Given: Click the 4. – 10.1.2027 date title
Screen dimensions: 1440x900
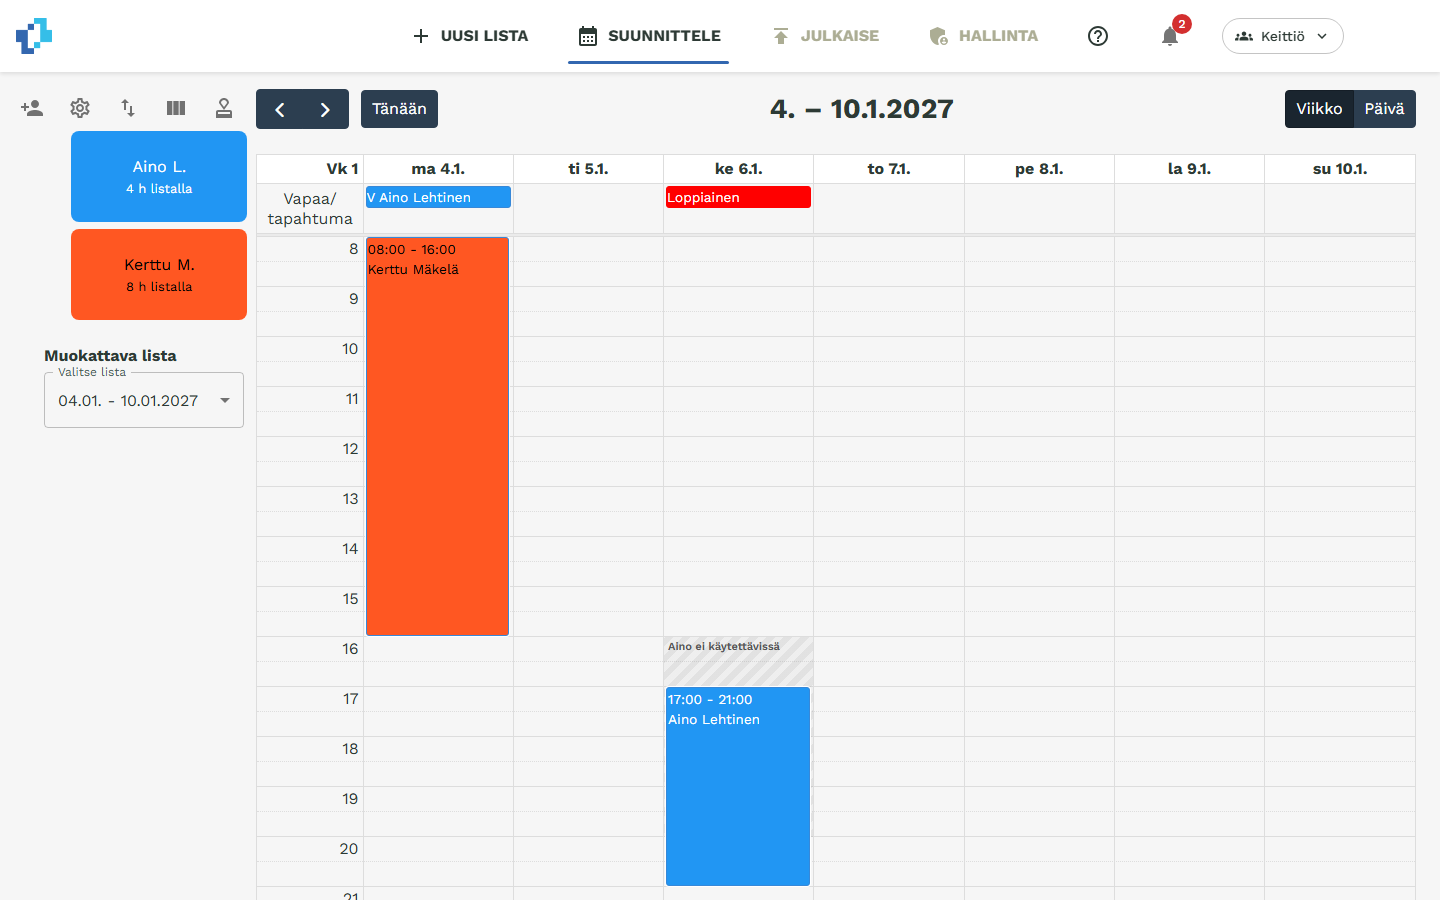Looking at the screenshot, I should pos(862,109).
